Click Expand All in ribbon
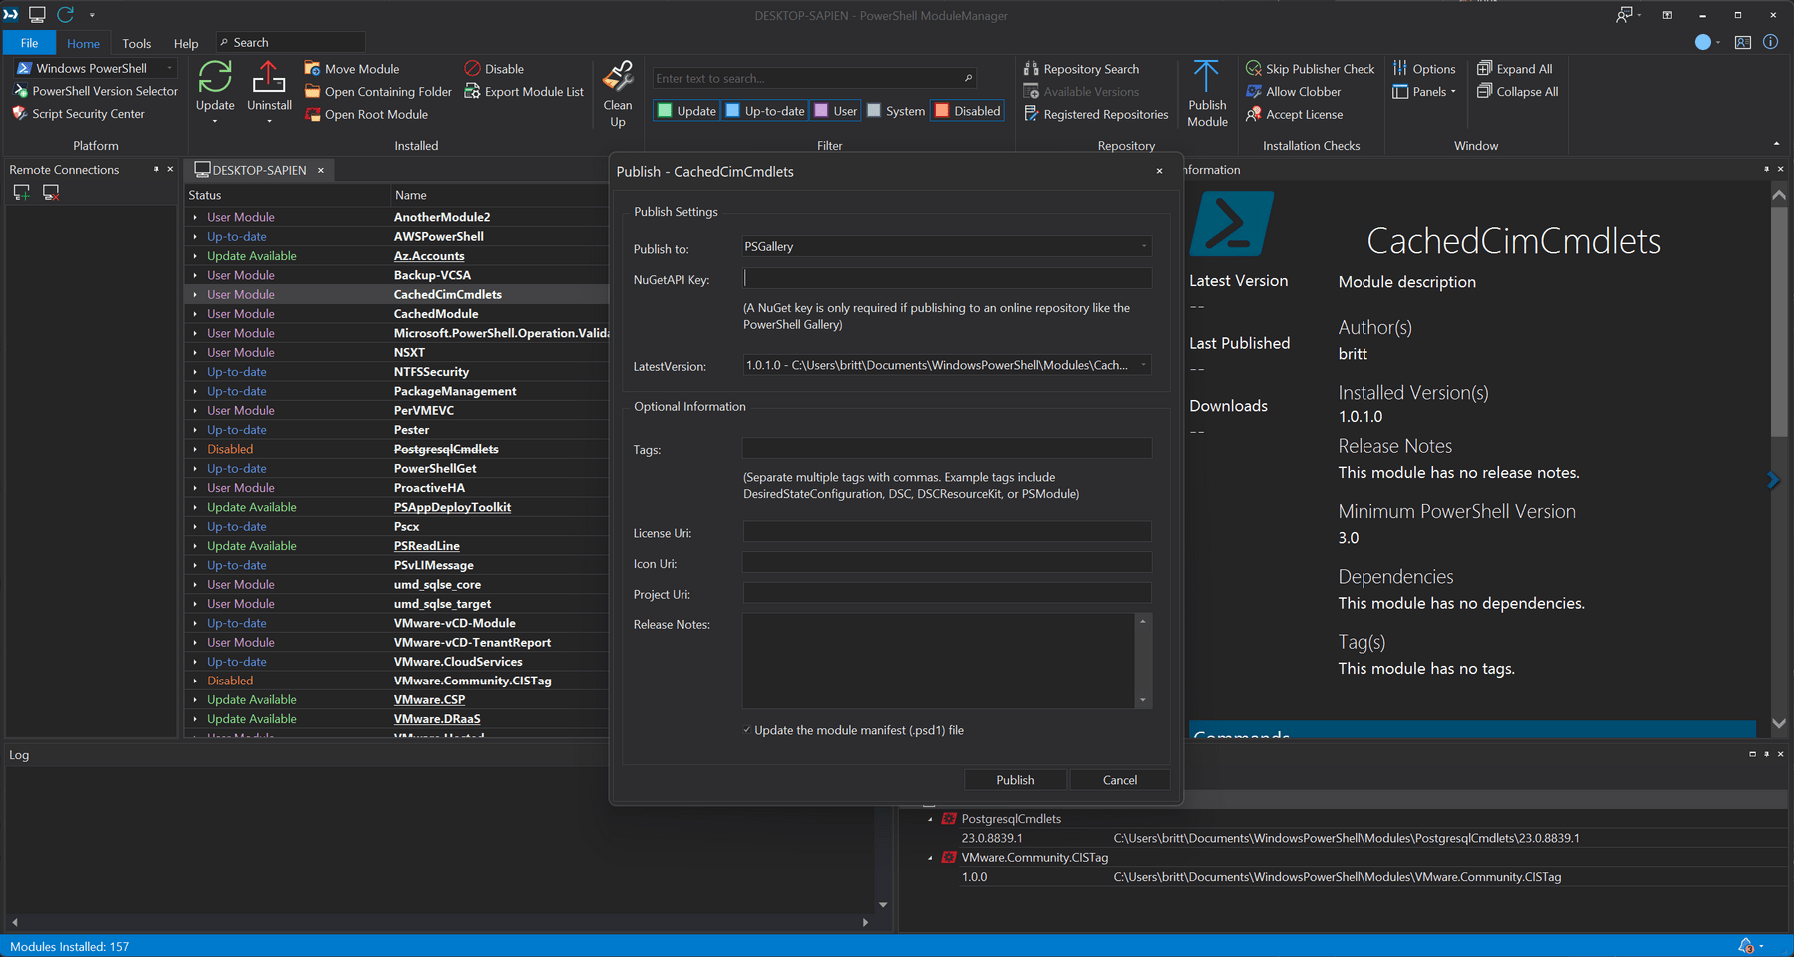 (1515, 69)
